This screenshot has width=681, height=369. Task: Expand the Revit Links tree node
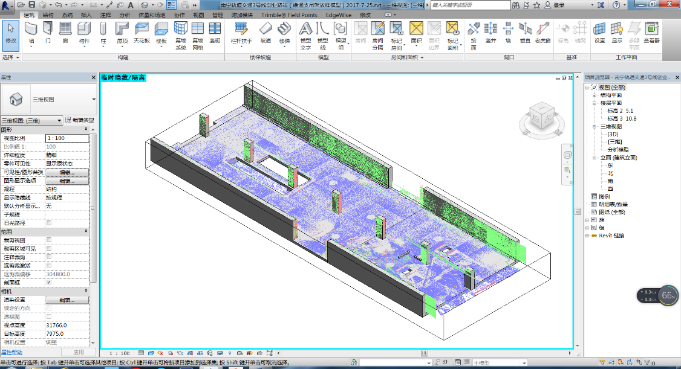[x=587, y=236]
